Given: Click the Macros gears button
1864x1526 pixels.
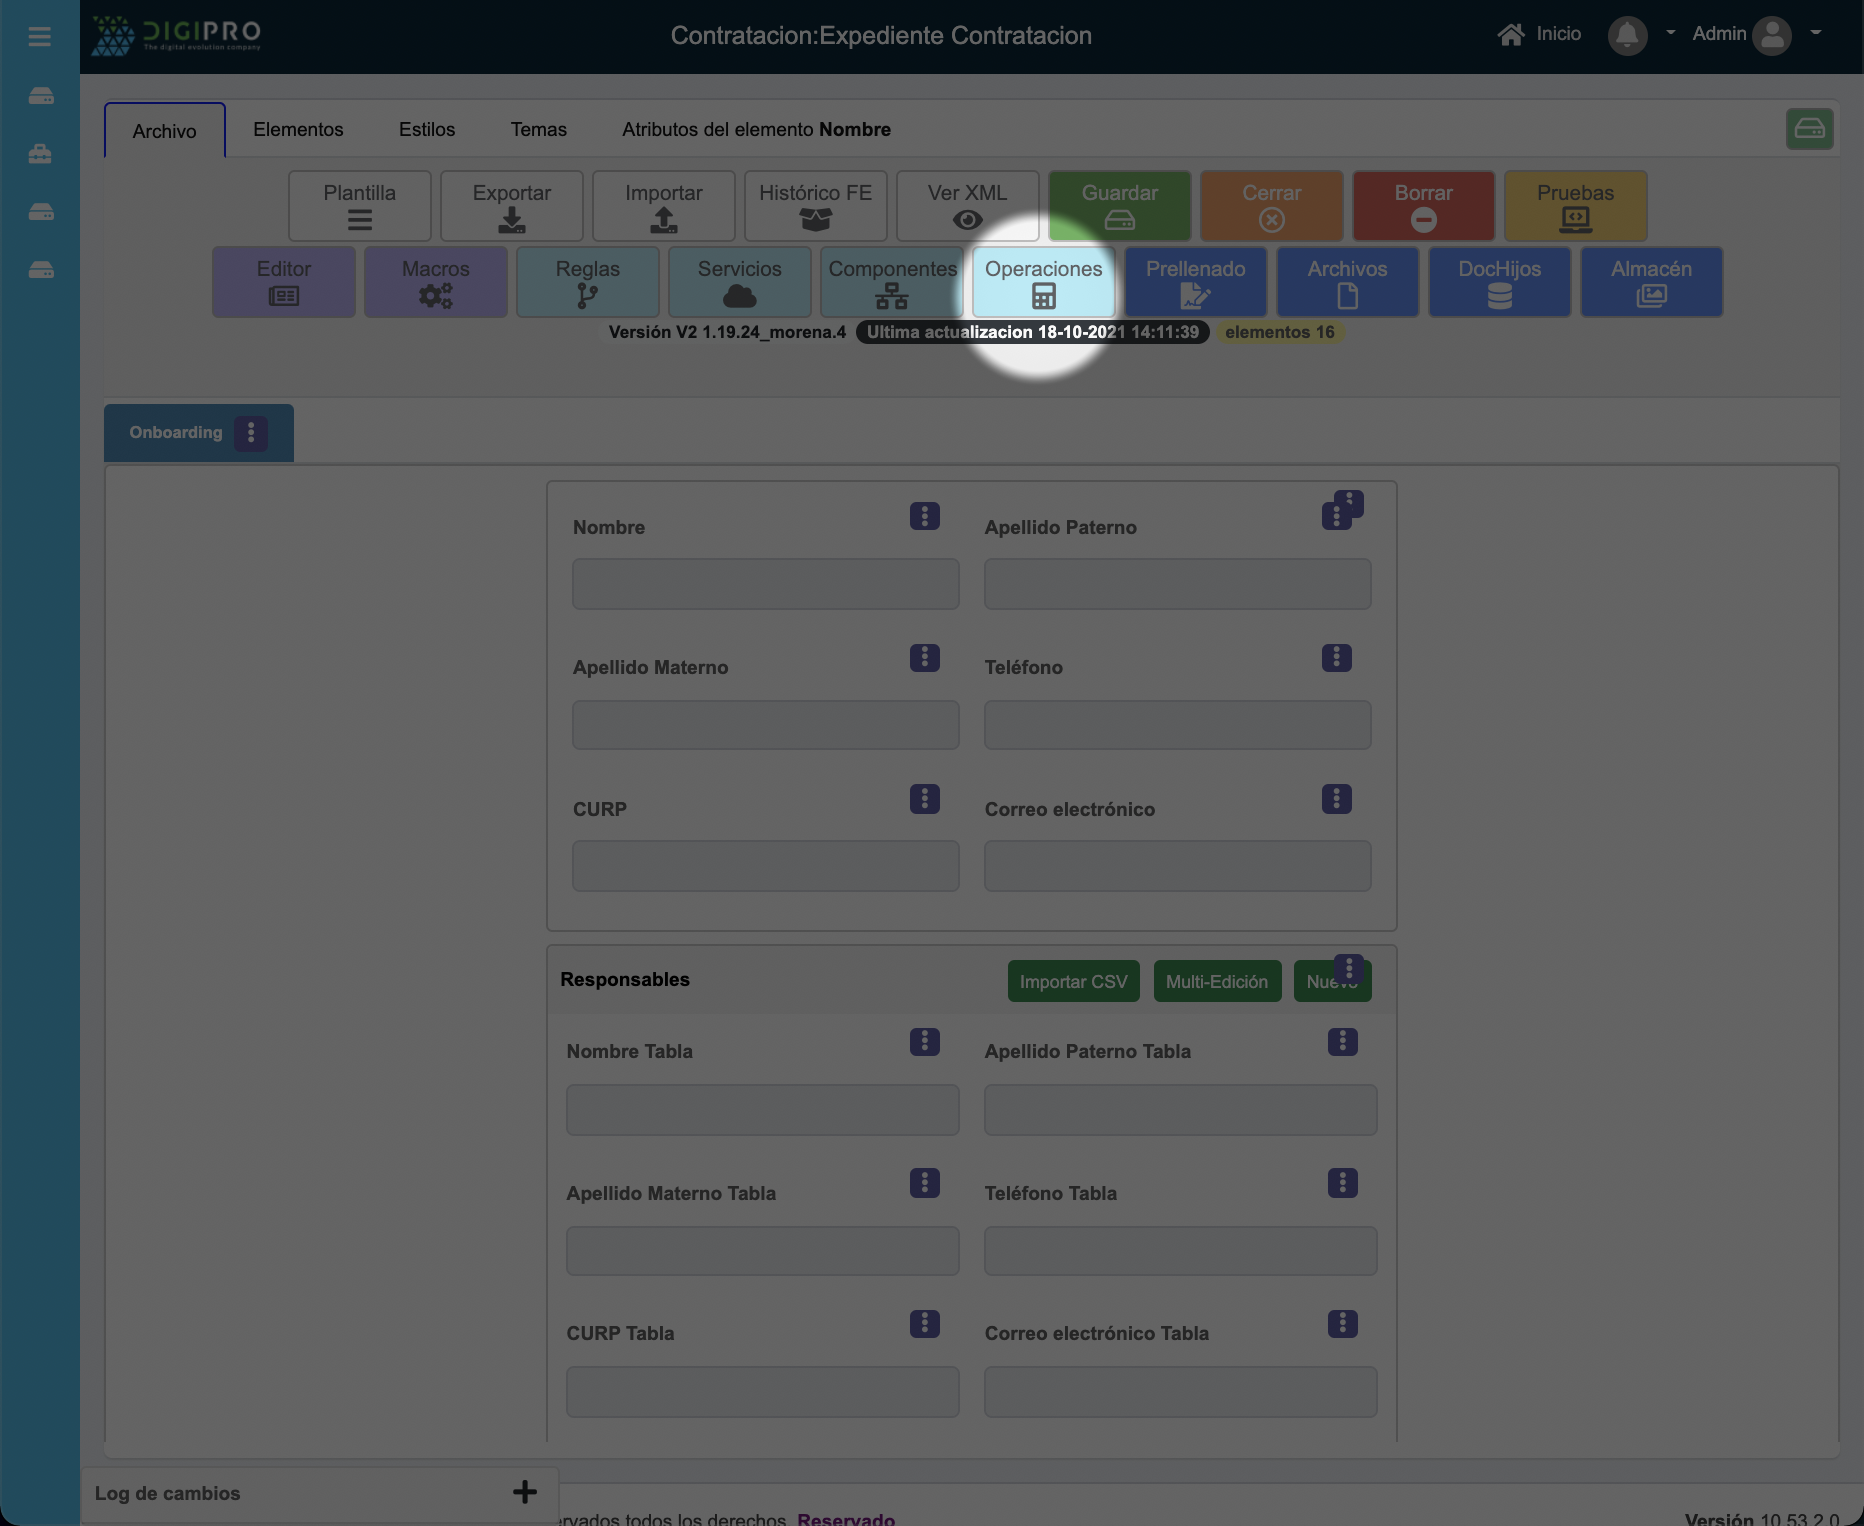Looking at the screenshot, I should click(435, 282).
